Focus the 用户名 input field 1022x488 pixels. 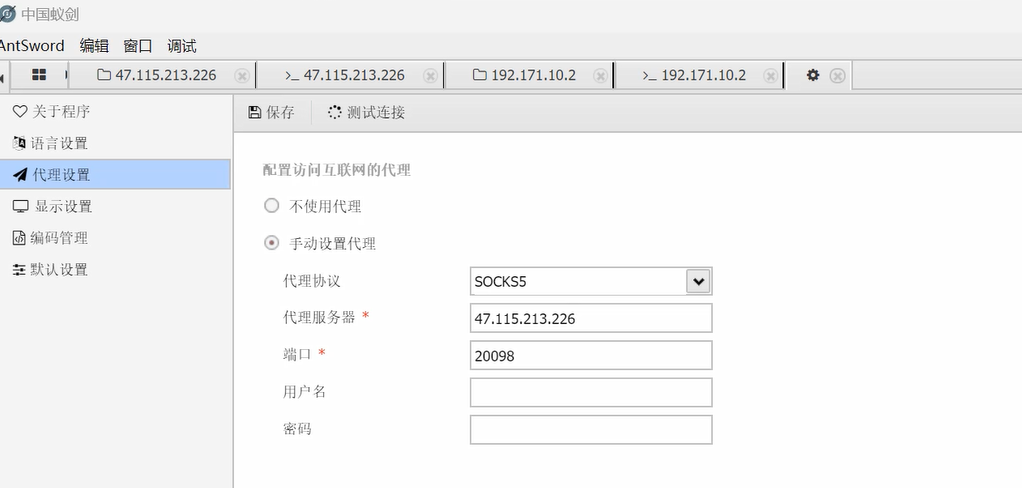pos(591,392)
